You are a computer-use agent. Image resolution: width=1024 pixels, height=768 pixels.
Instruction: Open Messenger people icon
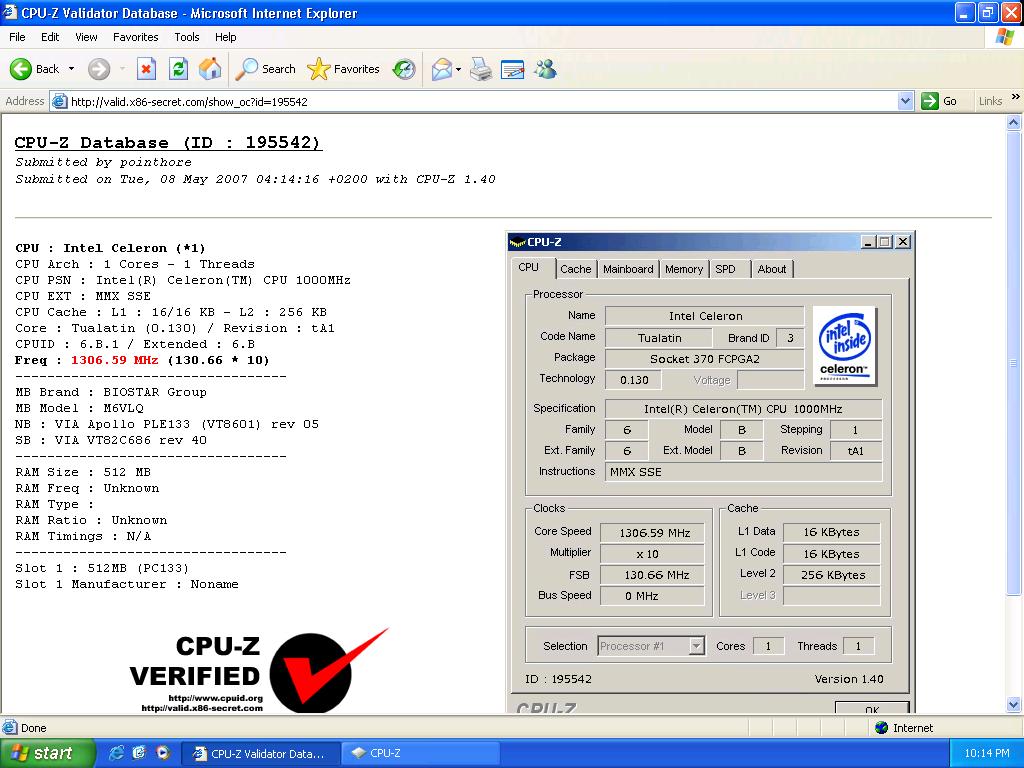point(545,69)
